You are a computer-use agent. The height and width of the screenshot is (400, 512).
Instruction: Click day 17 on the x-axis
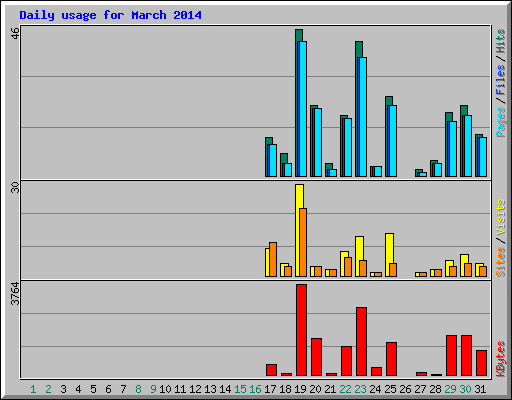coord(270,389)
